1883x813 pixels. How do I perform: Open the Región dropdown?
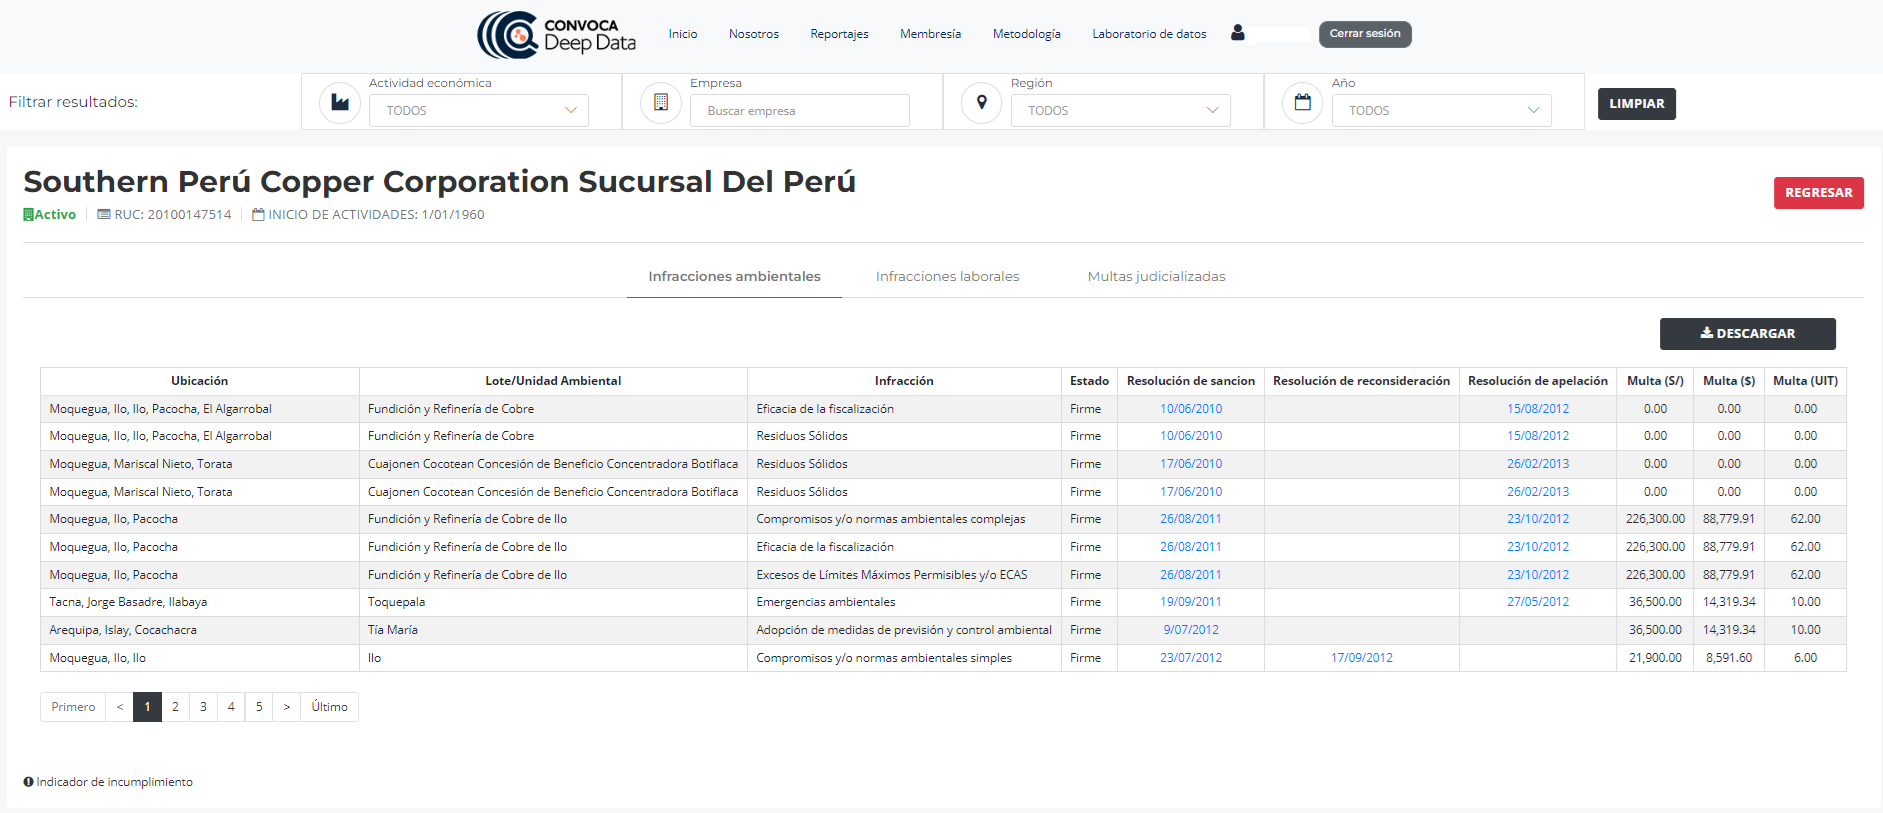tap(1121, 110)
